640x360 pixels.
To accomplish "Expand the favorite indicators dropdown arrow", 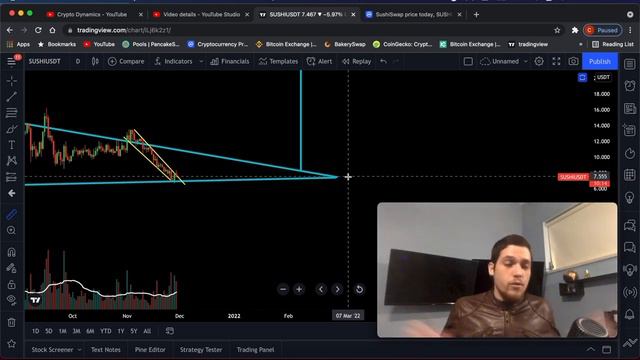I will click(x=201, y=61).
